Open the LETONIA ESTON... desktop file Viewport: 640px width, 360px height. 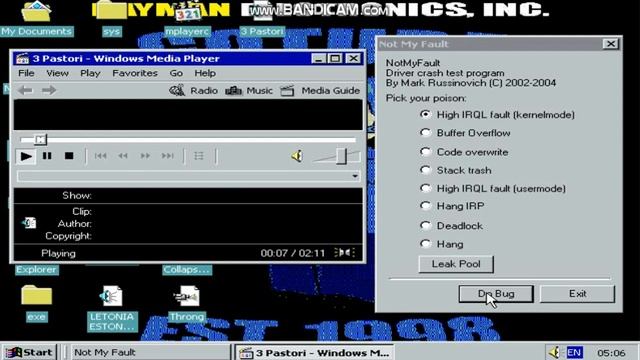(112, 308)
